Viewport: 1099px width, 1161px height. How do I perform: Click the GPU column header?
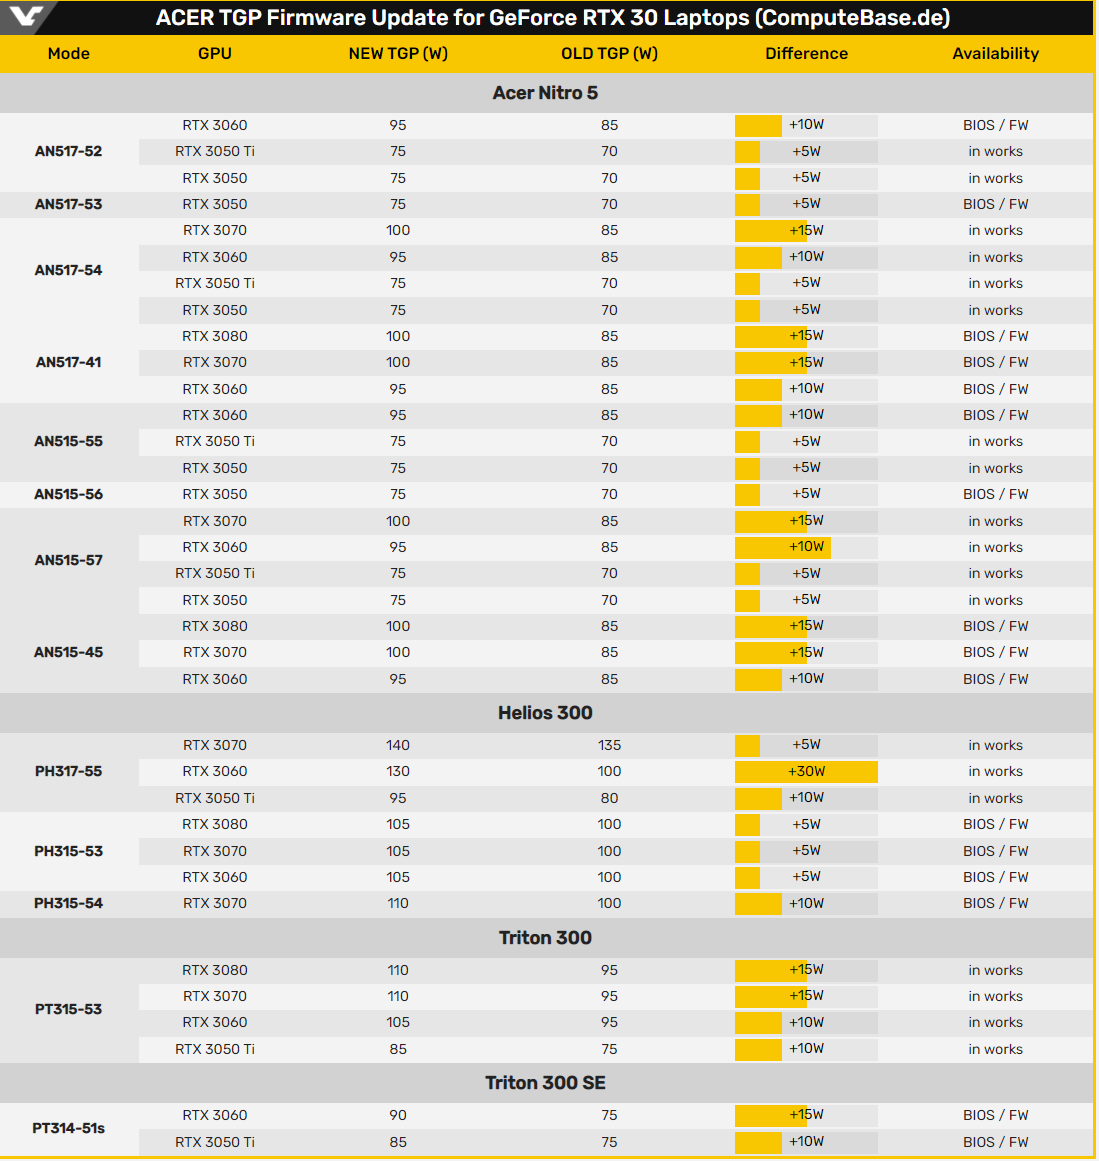[x=215, y=53]
